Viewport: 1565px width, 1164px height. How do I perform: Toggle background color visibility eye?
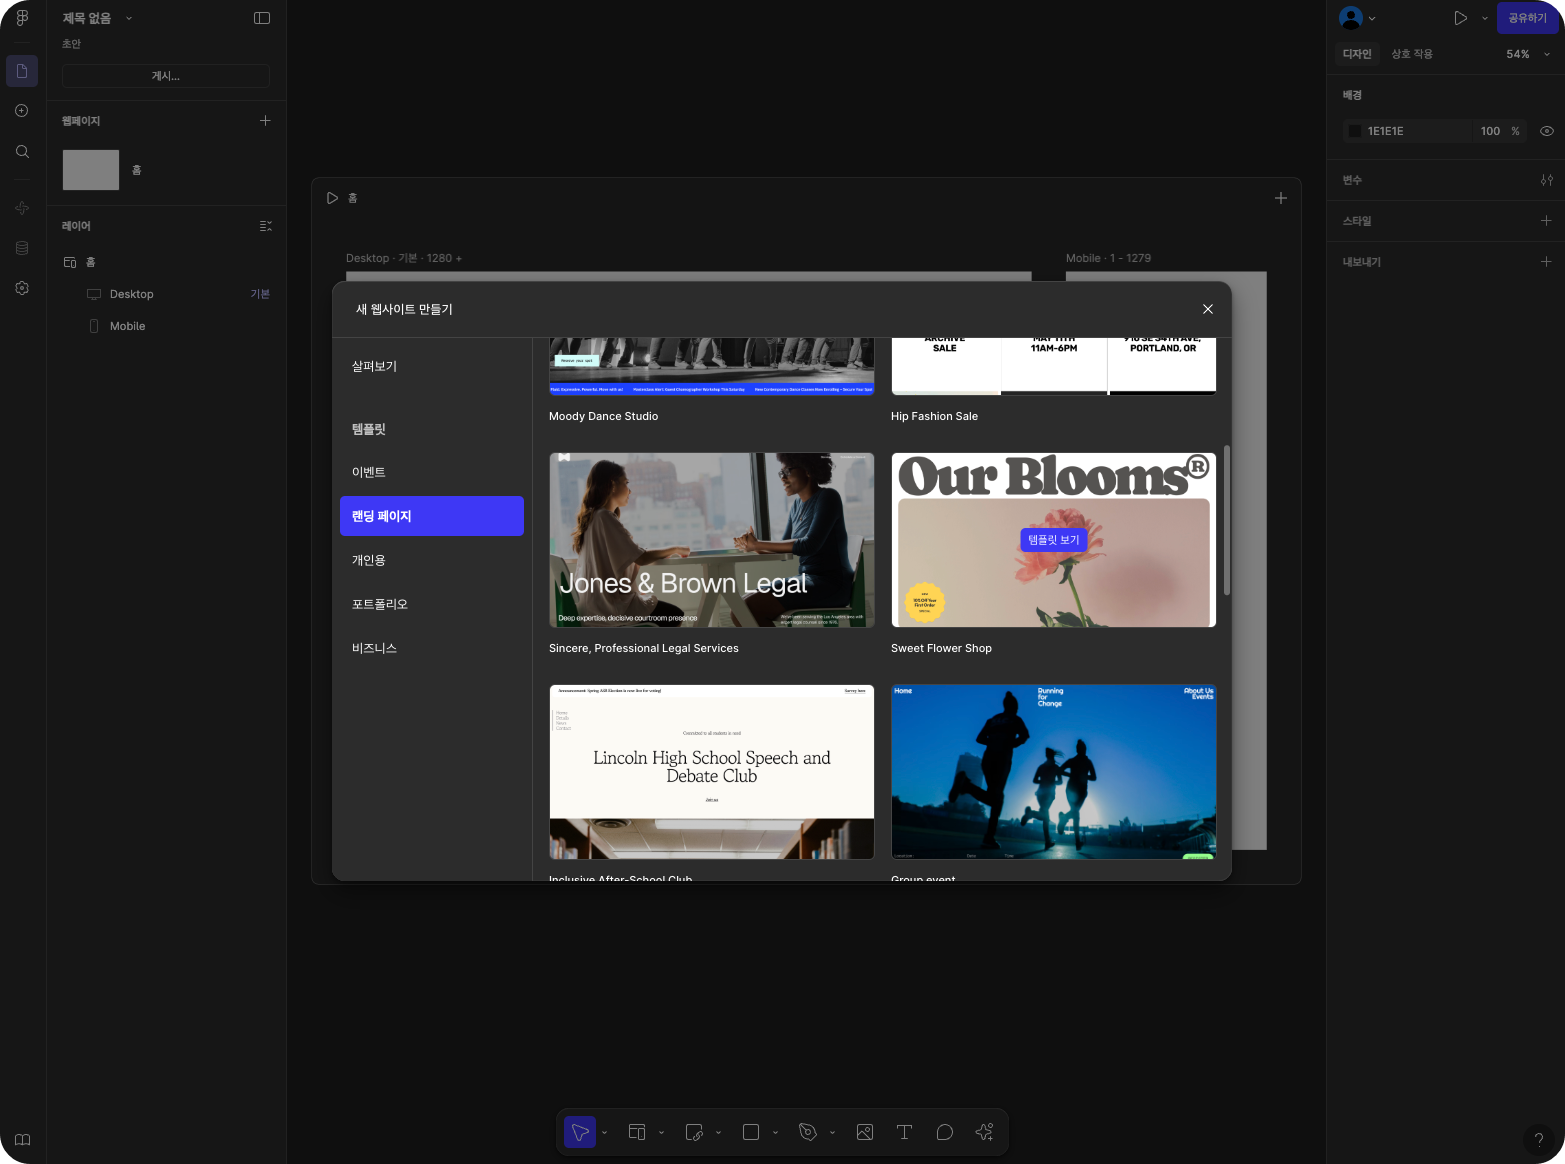[x=1547, y=131]
